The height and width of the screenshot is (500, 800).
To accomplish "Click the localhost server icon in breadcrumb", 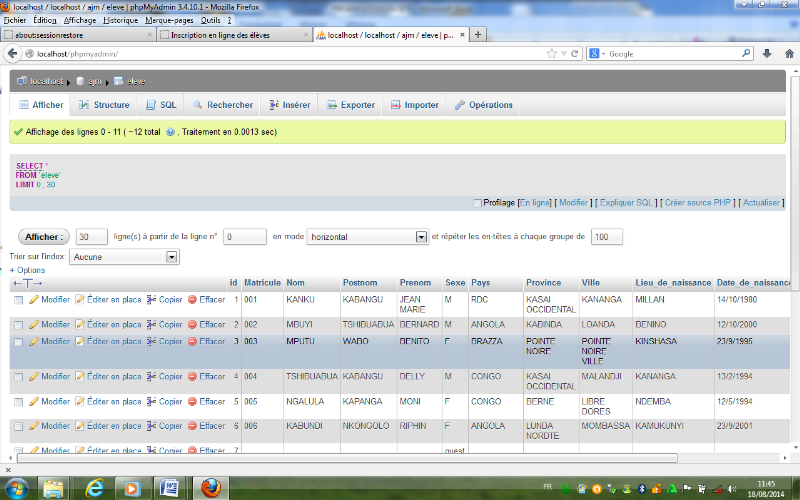I will 21,81.
